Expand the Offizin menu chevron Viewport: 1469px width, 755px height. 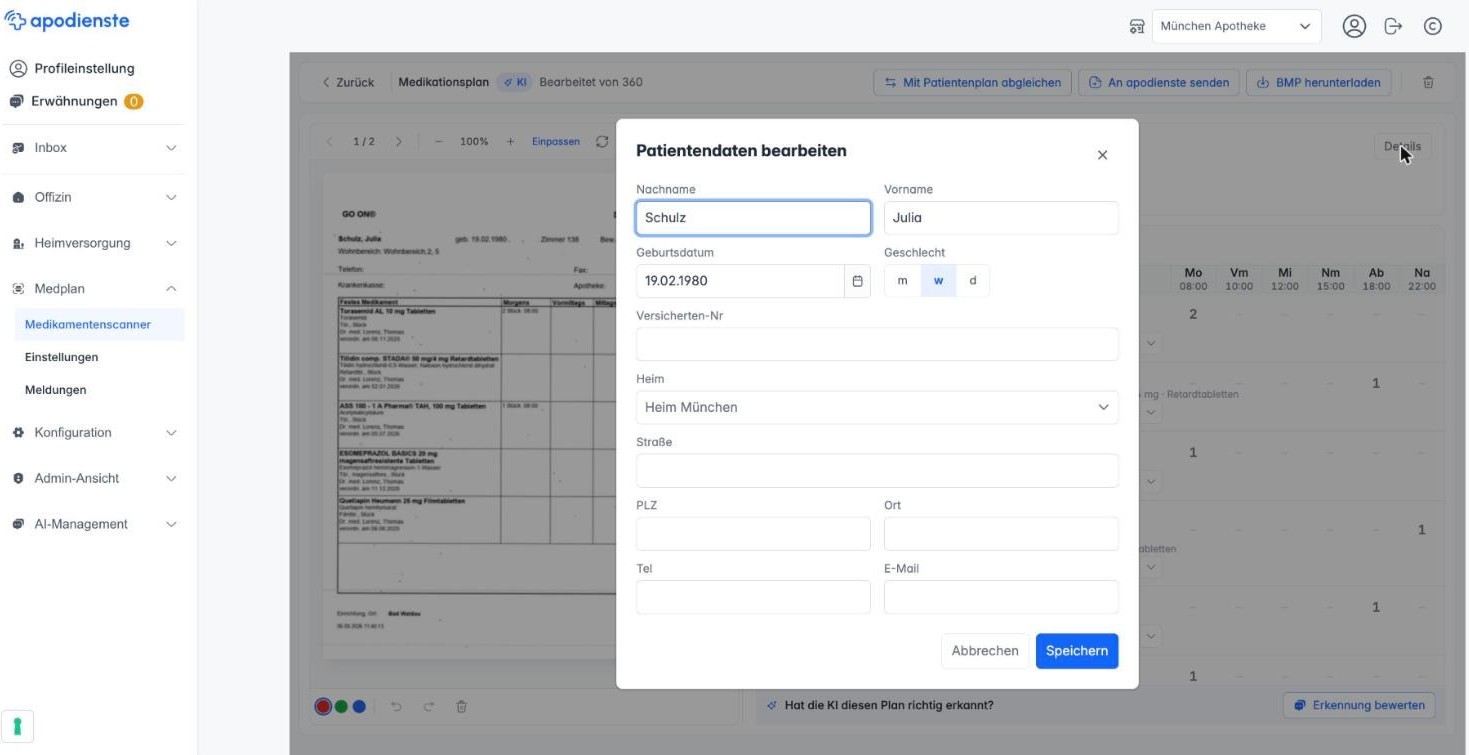pyautogui.click(x=171, y=197)
